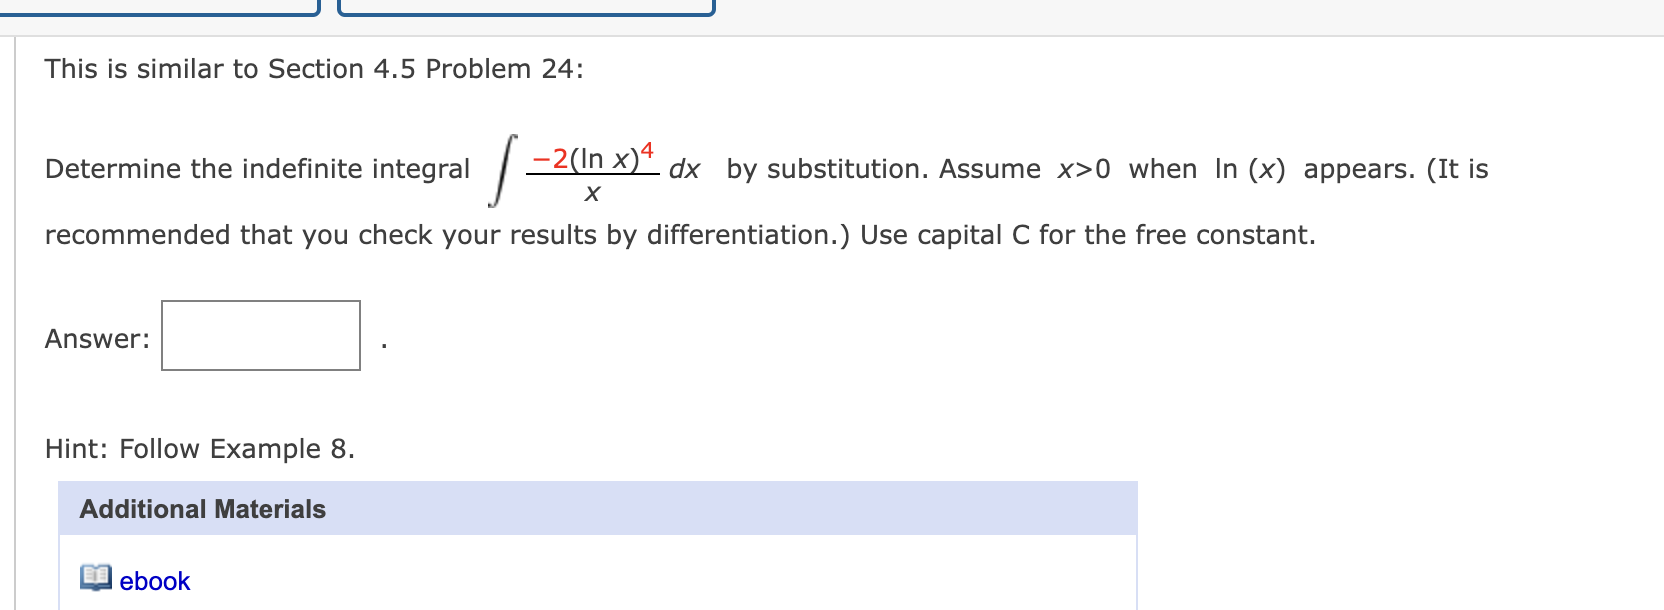Click the Answer label text

[95, 337]
